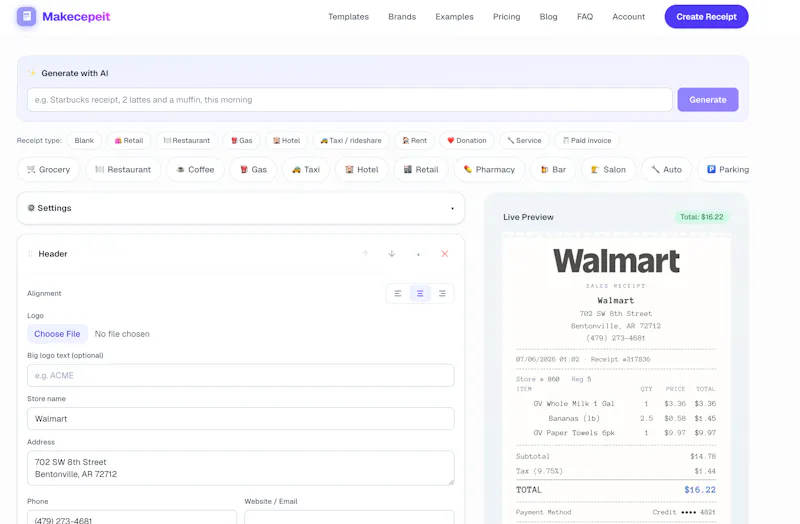The width and height of the screenshot is (800, 524).
Task: Click GV Paper Towels 6pk row
Action: point(616,433)
